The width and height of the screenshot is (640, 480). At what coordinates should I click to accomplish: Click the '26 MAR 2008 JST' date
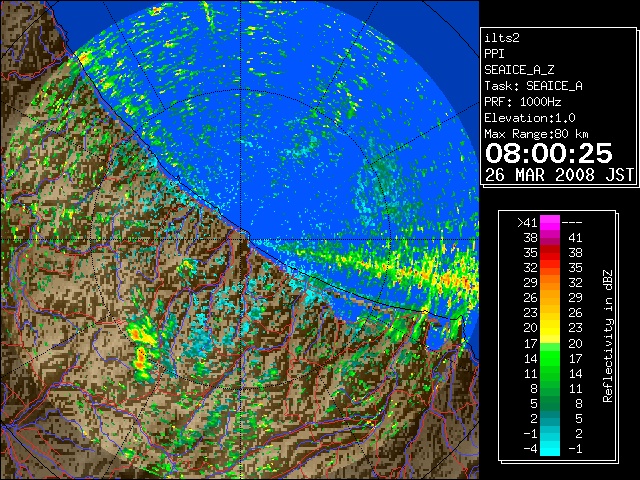[x=559, y=175]
